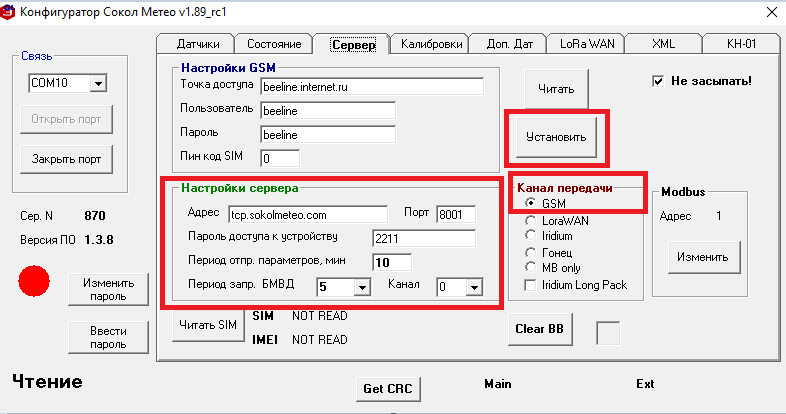Expand the Канал dropdown
Image resolution: width=786 pixels, height=414 pixels.
point(474,287)
